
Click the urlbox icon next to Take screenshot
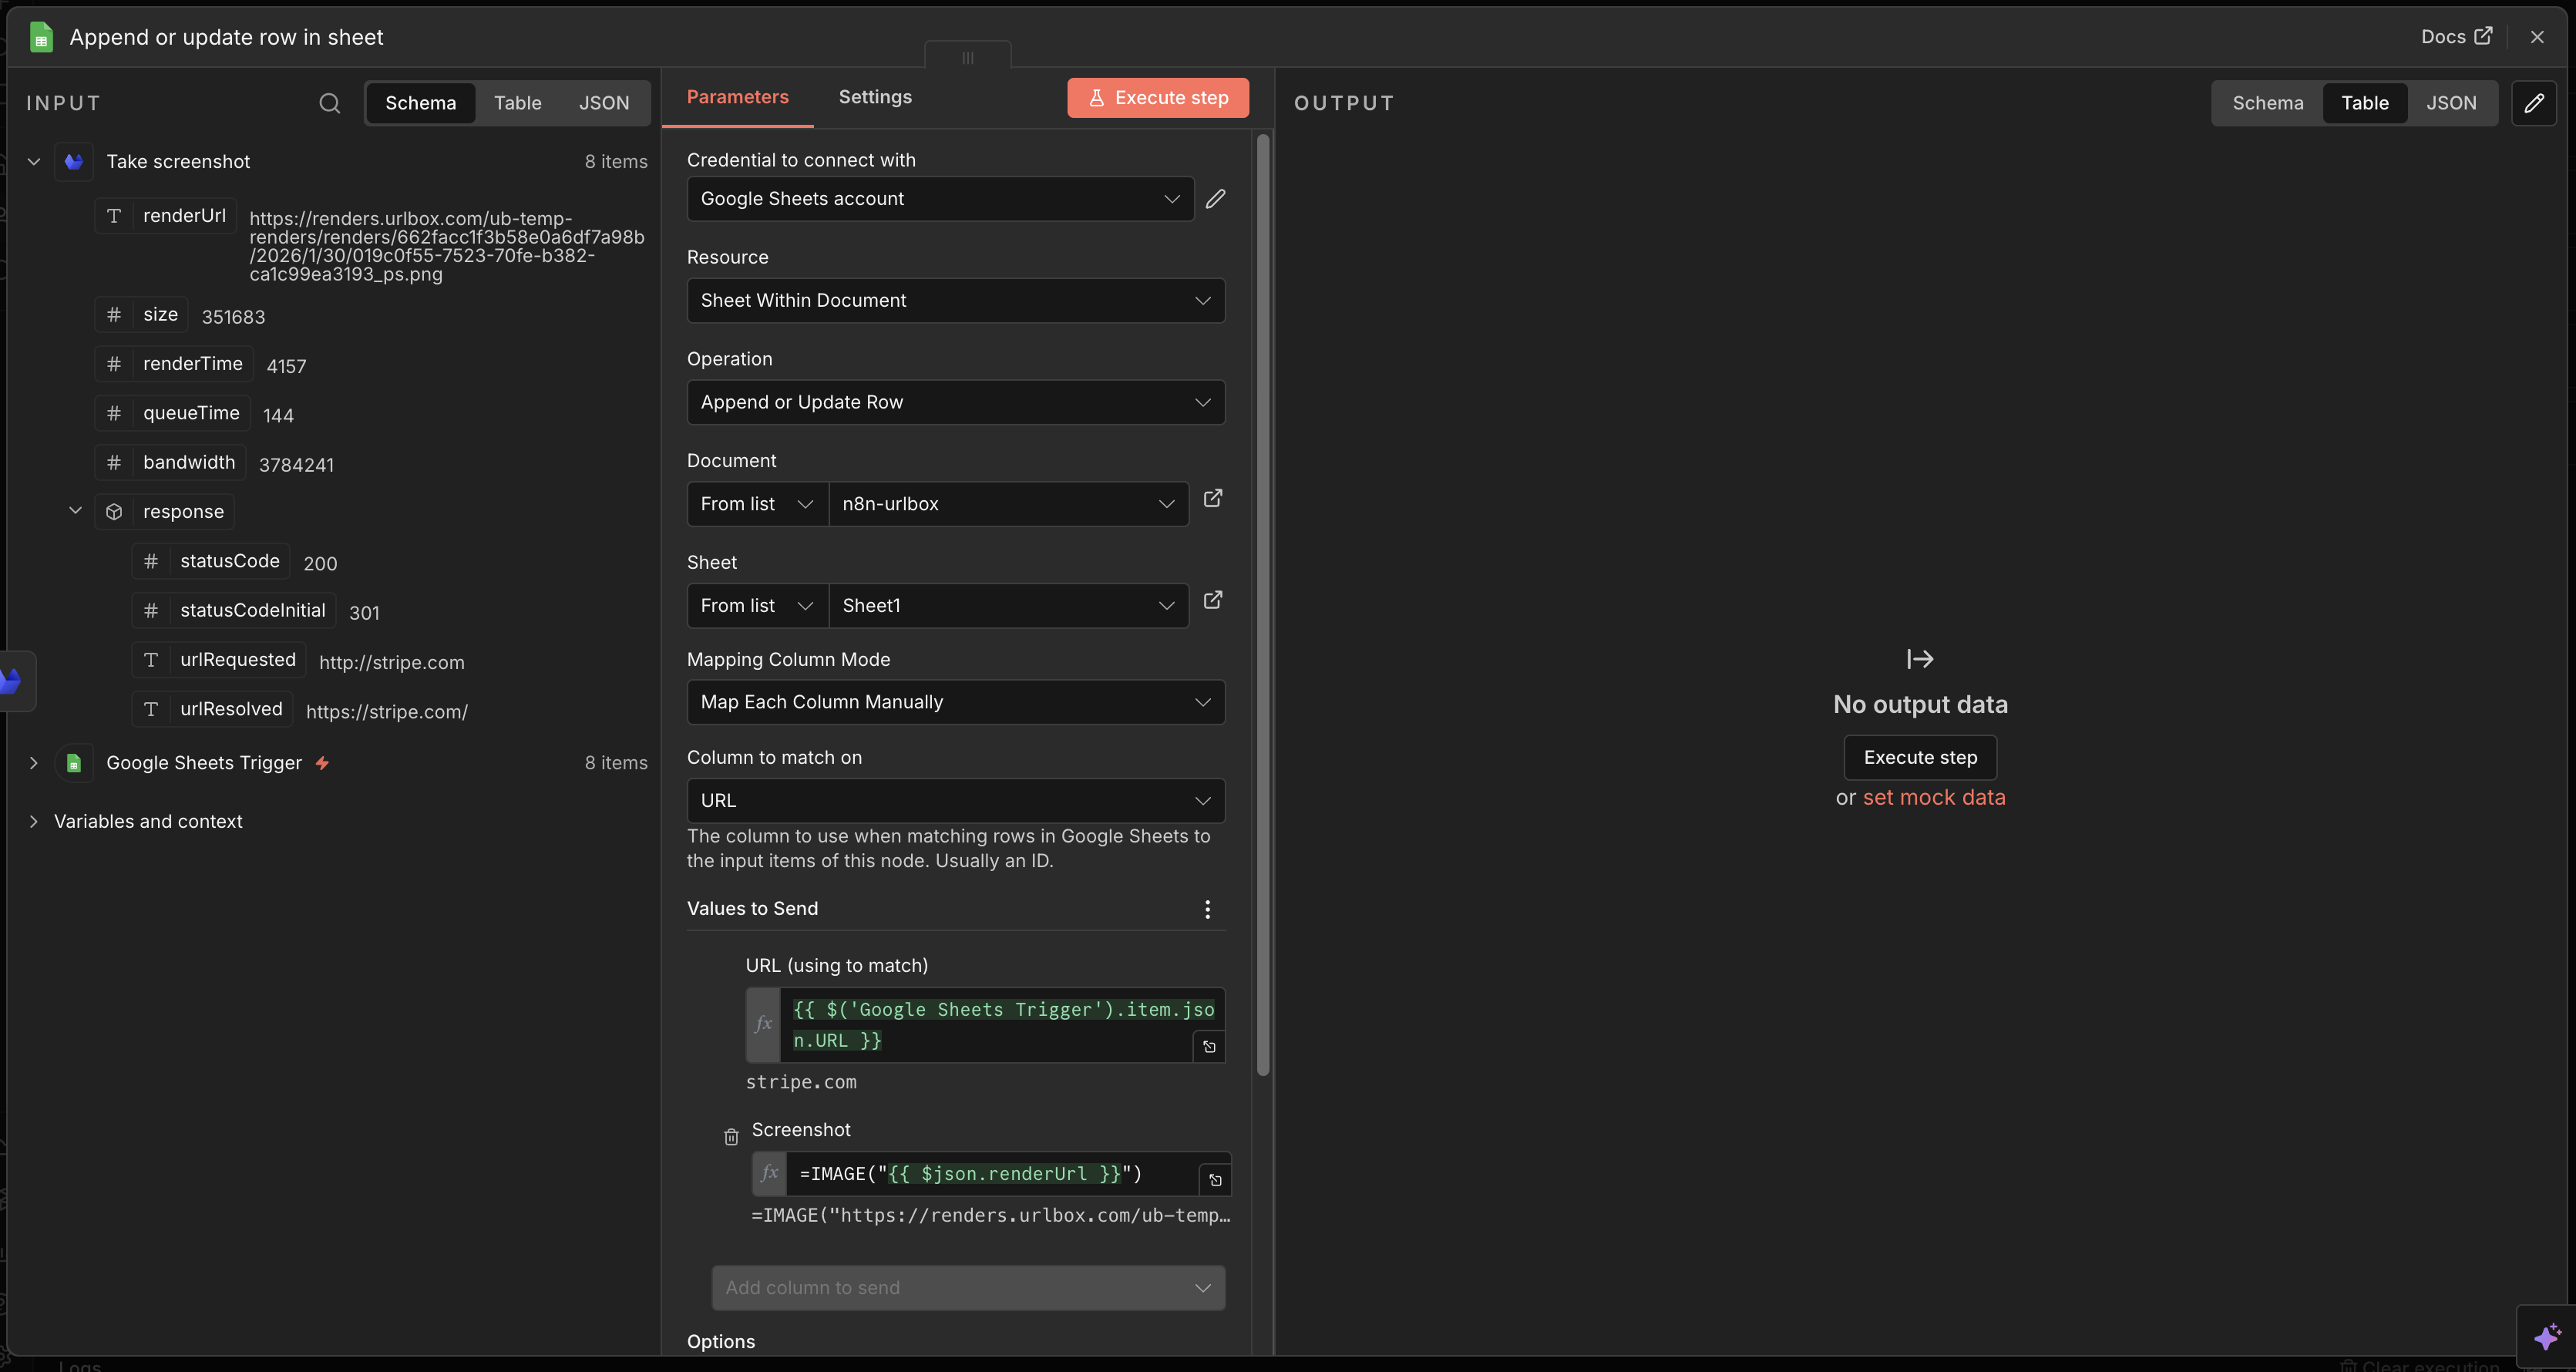tap(73, 161)
